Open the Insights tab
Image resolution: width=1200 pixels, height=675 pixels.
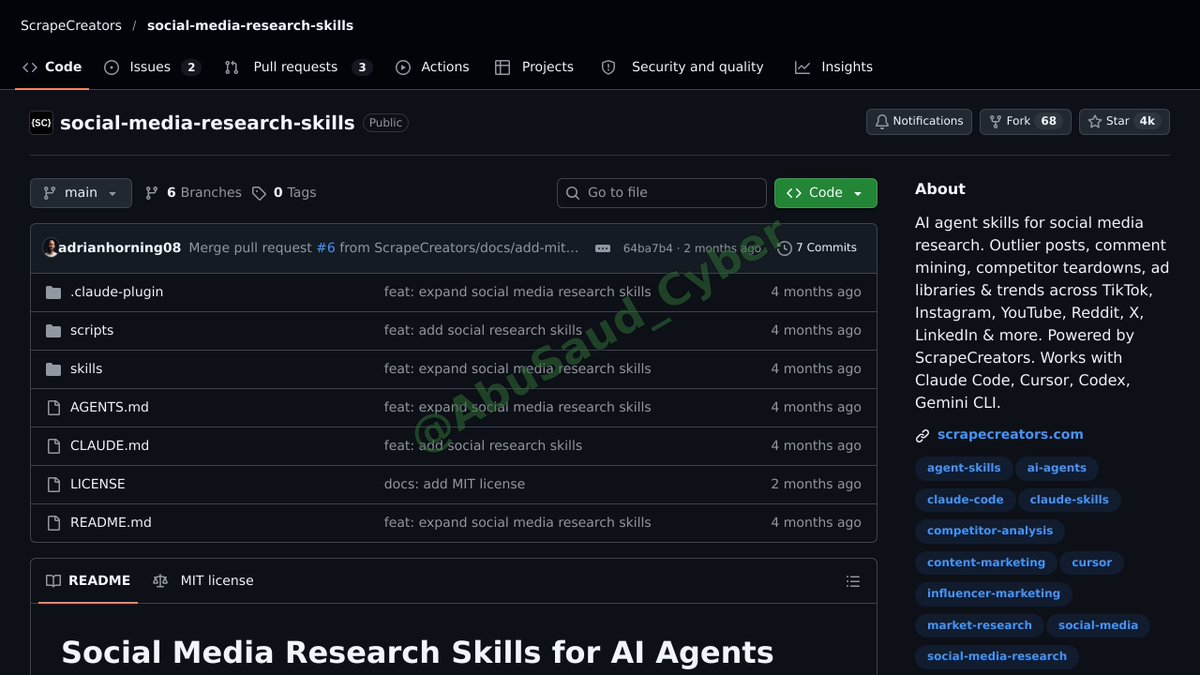834,67
